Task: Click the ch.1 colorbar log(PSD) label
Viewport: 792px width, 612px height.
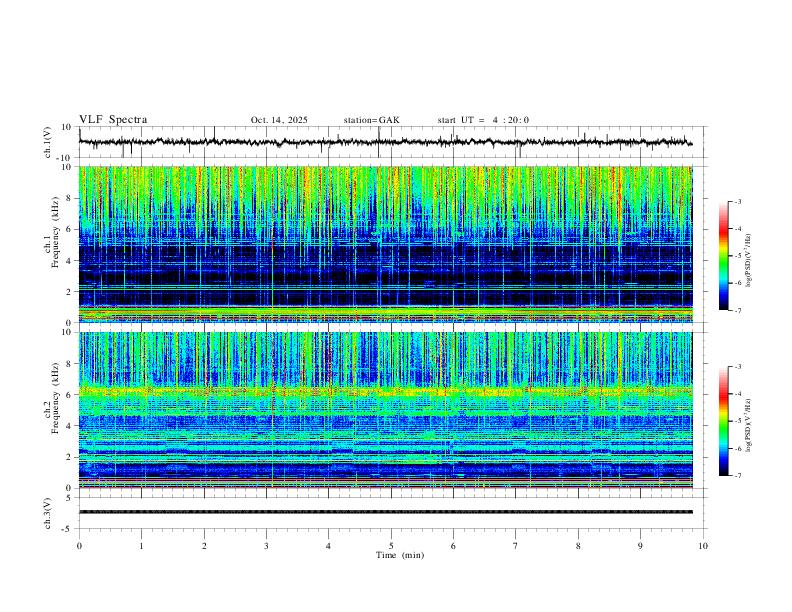Action: pyautogui.click(x=748, y=260)
